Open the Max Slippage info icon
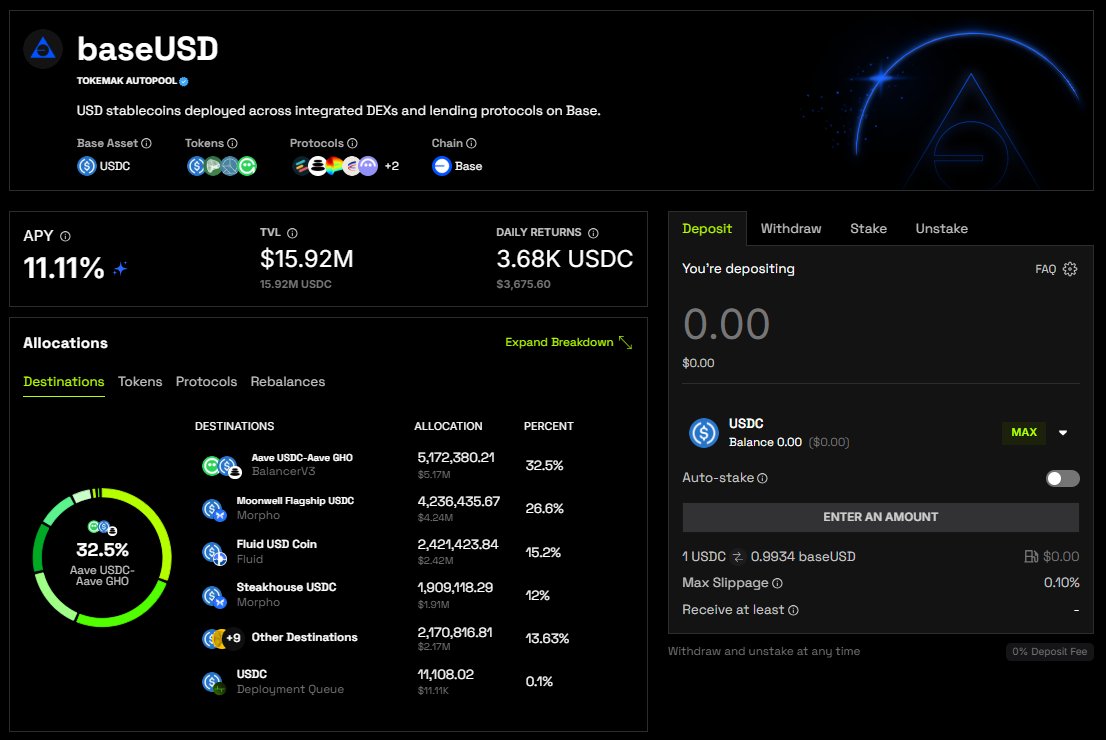The width and height of the screenshot is (1106, 740). pyautogui.click(x=777, y=583)
